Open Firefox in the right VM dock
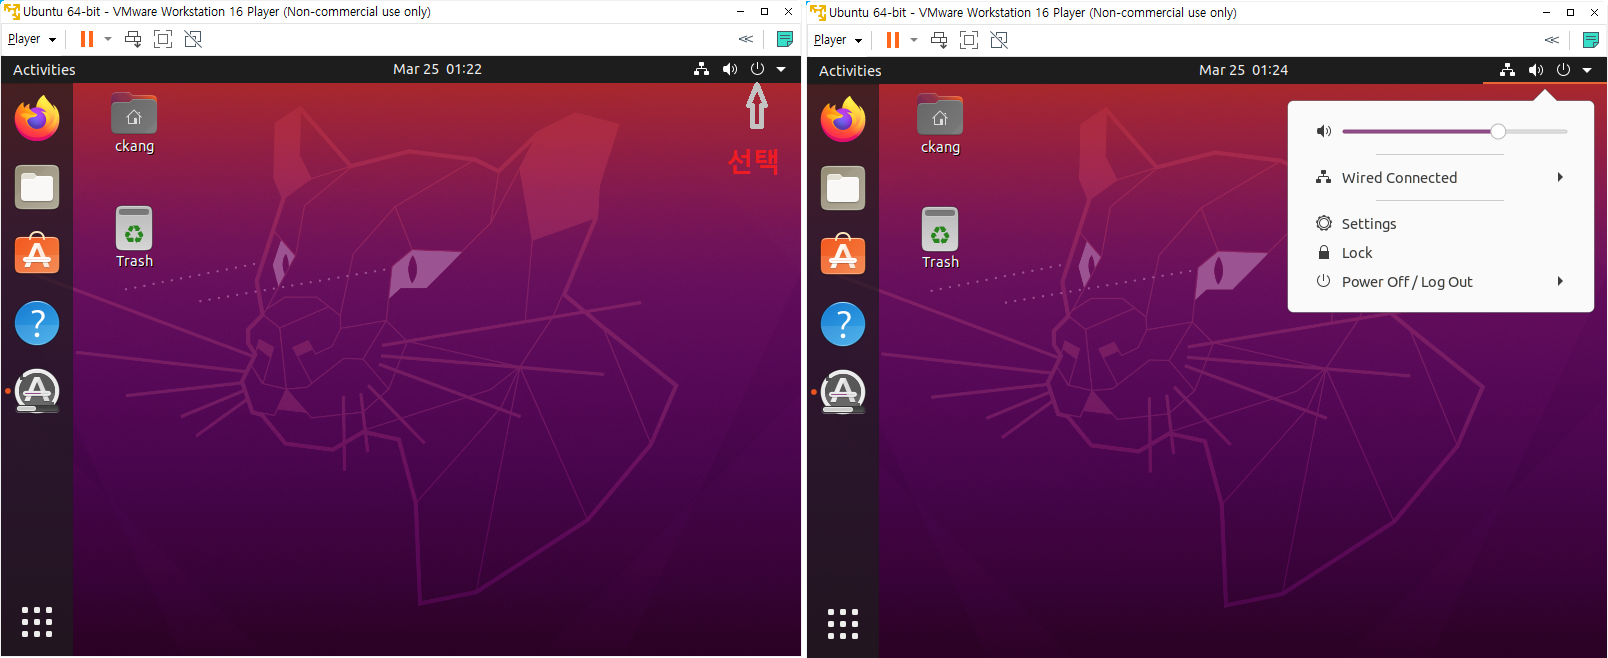The width and height of the screenshot is (1608, 658). [x=843, y=120]
